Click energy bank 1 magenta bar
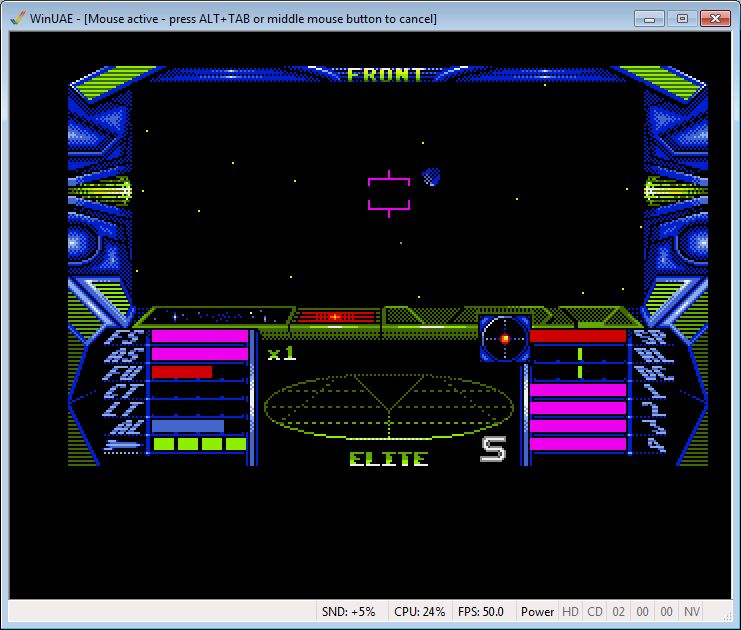 578,390
